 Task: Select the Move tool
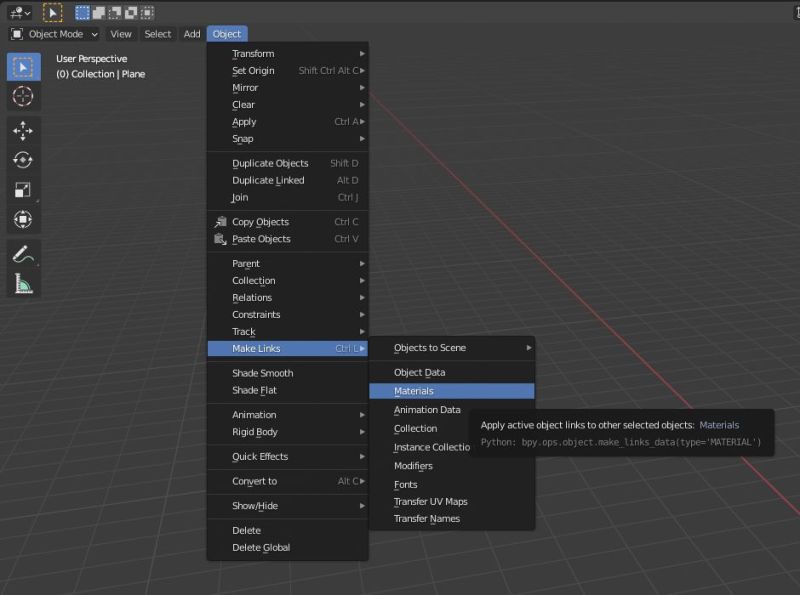(24, 128)
